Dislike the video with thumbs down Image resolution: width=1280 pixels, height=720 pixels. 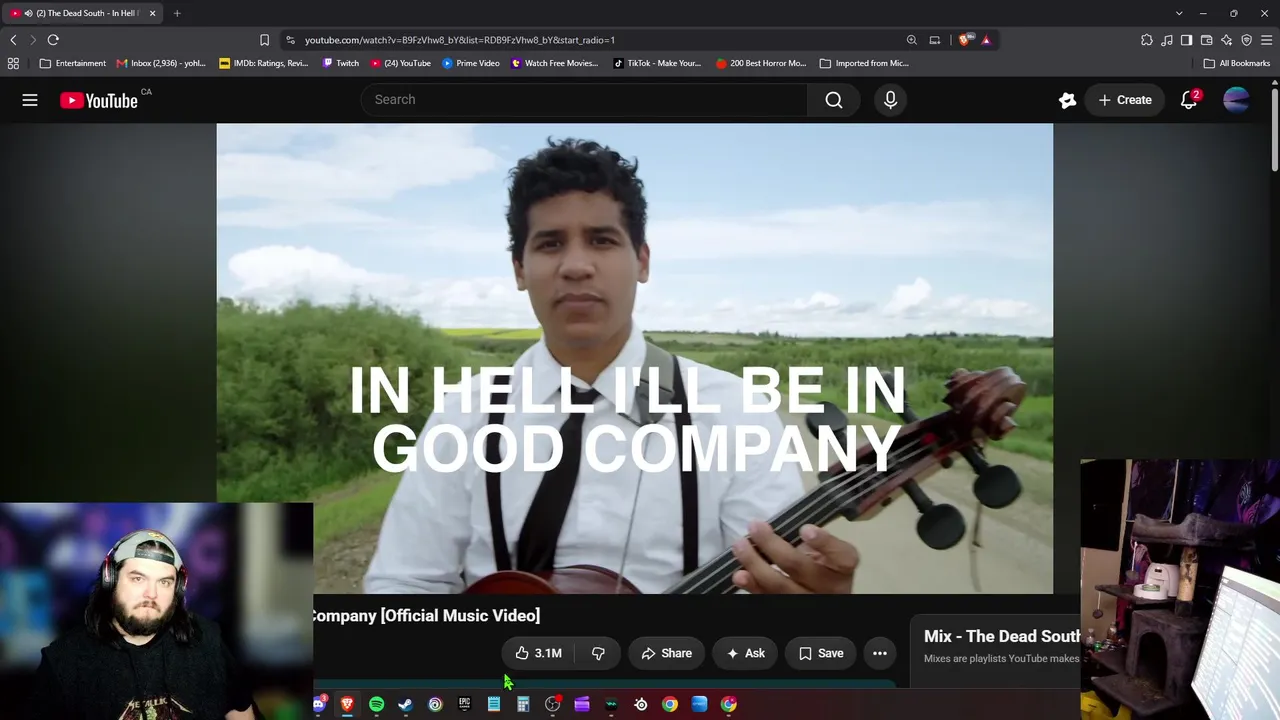click(x=598, y=653)
